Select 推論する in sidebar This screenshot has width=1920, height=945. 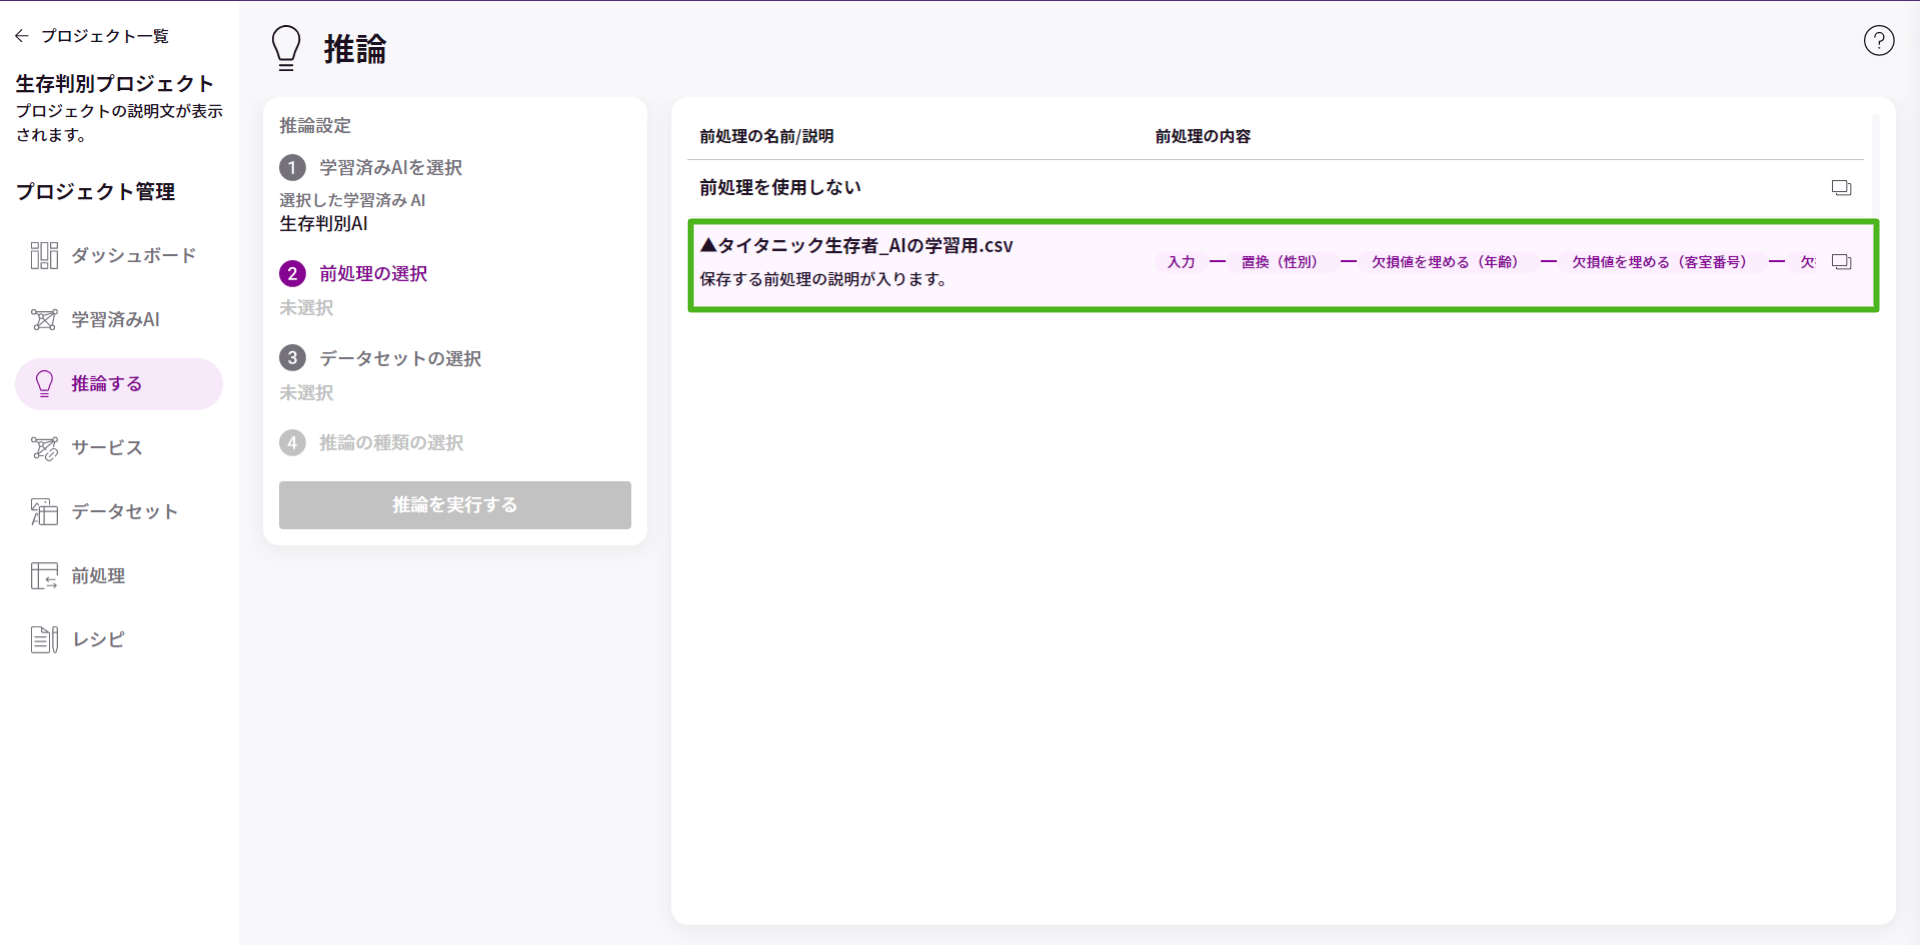(x=119, y=384)
